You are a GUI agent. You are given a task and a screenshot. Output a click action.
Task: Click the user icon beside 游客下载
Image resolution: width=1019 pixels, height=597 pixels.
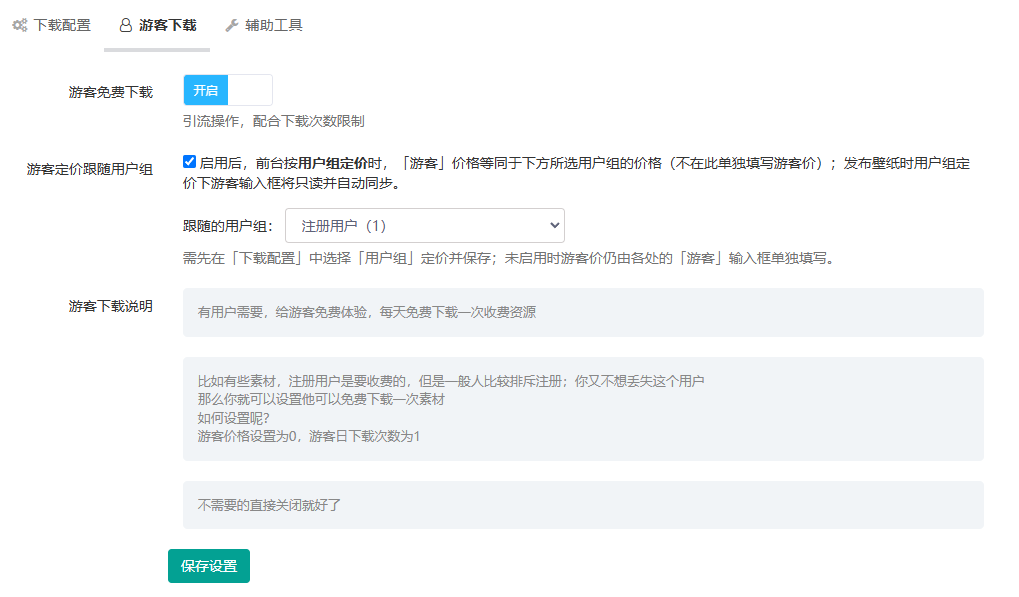tap(126, 25)
